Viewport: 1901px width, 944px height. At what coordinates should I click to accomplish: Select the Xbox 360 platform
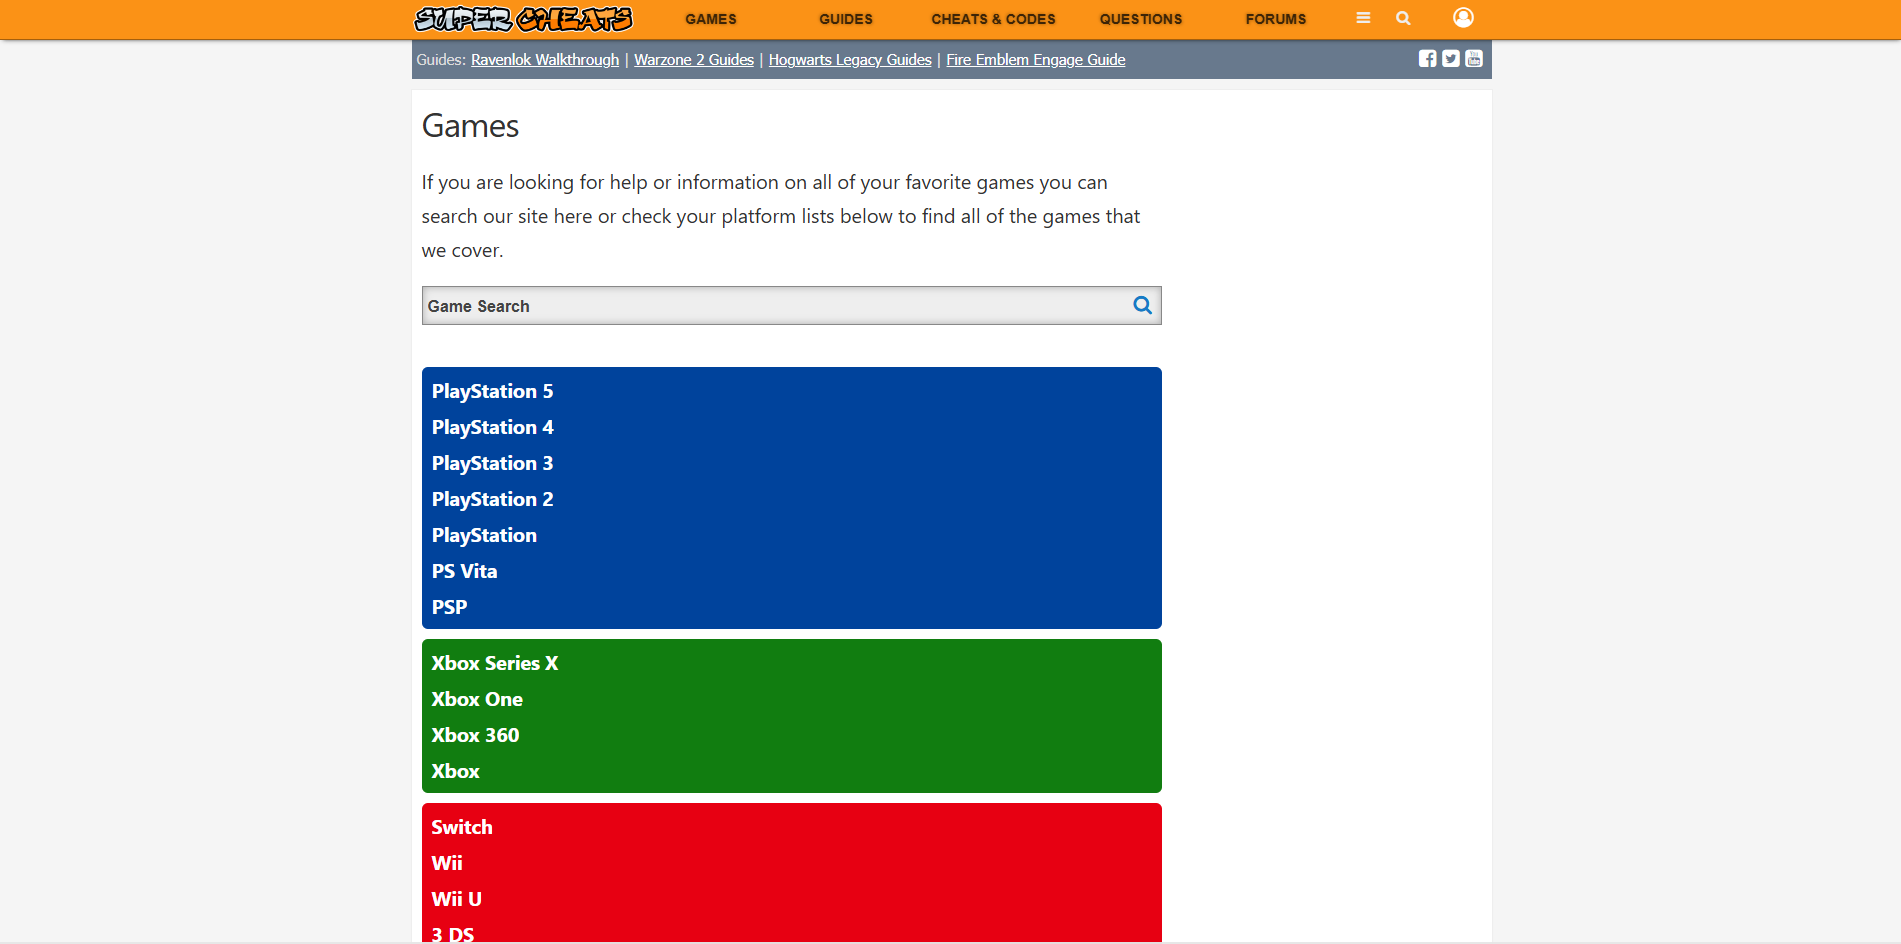tap(475, 735)
